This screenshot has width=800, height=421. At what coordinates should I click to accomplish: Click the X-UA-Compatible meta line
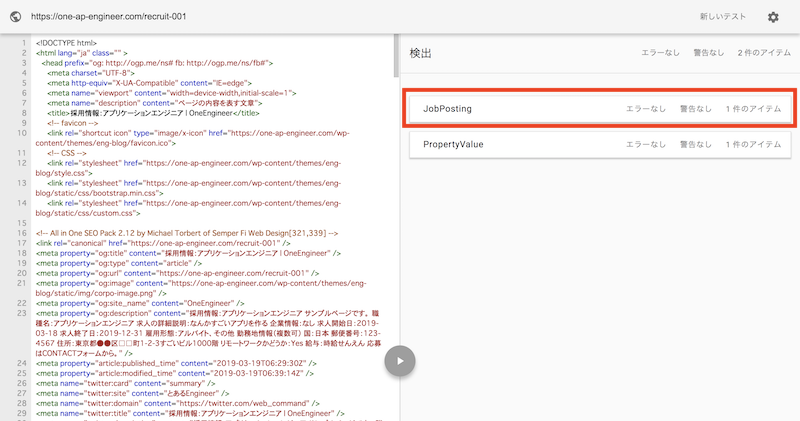pyautogui.click(x=149, y=83)
